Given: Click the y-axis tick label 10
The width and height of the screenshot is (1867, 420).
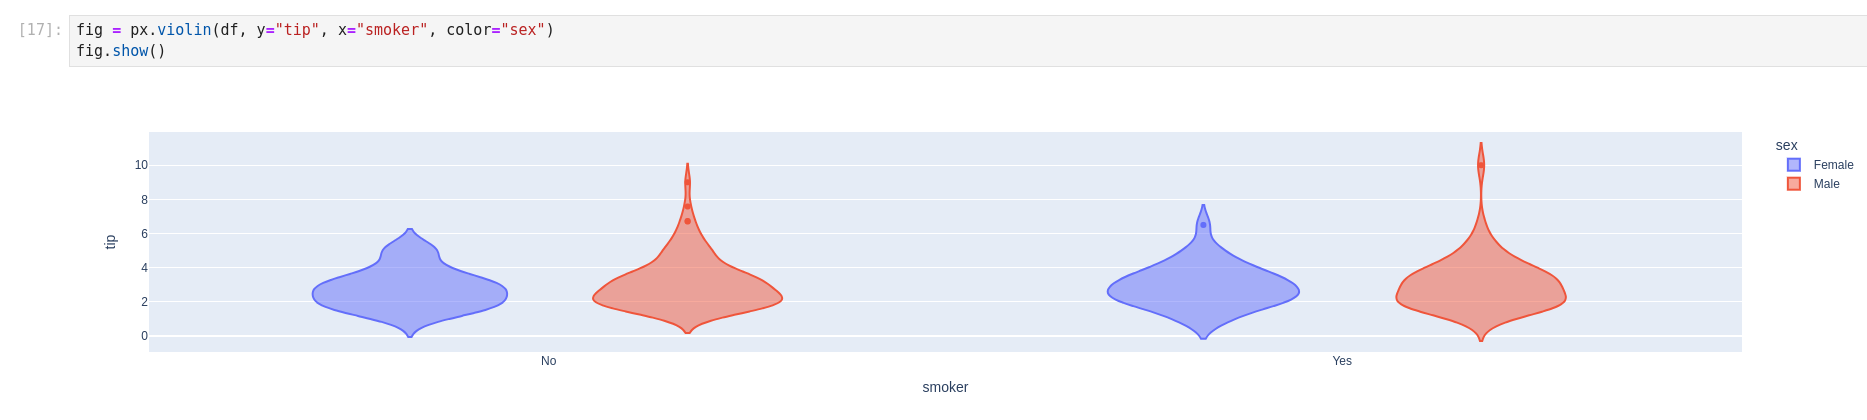Looking at the screenshot, I should (x=141, y=165).
